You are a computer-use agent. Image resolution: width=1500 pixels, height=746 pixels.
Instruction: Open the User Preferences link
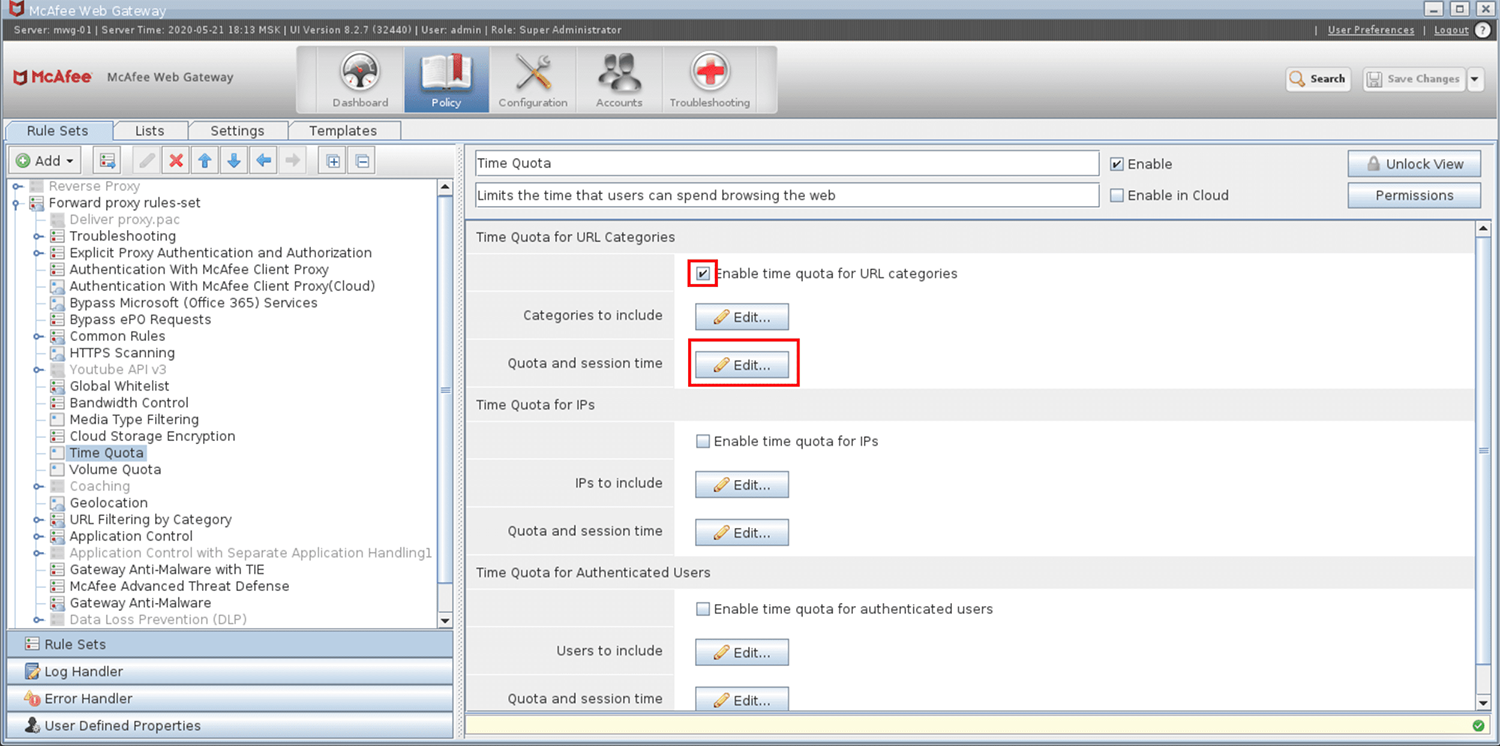(x=1371, y=30)
